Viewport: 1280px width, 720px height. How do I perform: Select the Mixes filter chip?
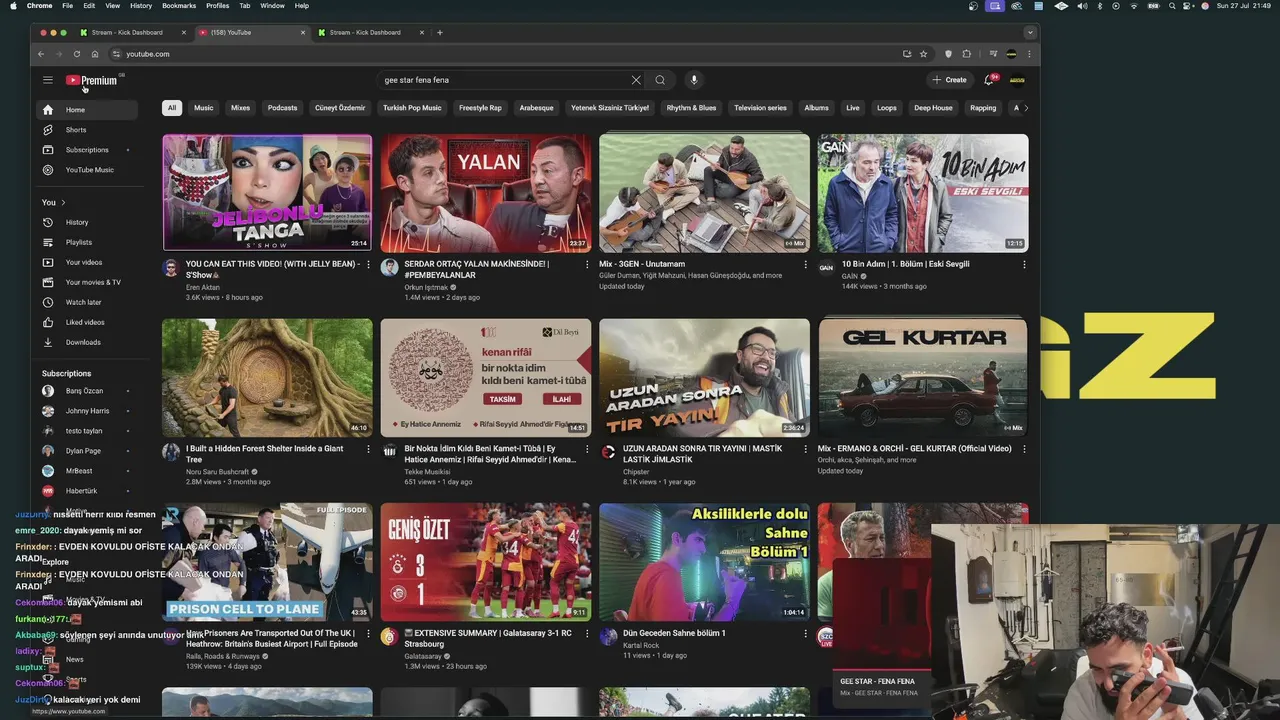pos(241,108)
